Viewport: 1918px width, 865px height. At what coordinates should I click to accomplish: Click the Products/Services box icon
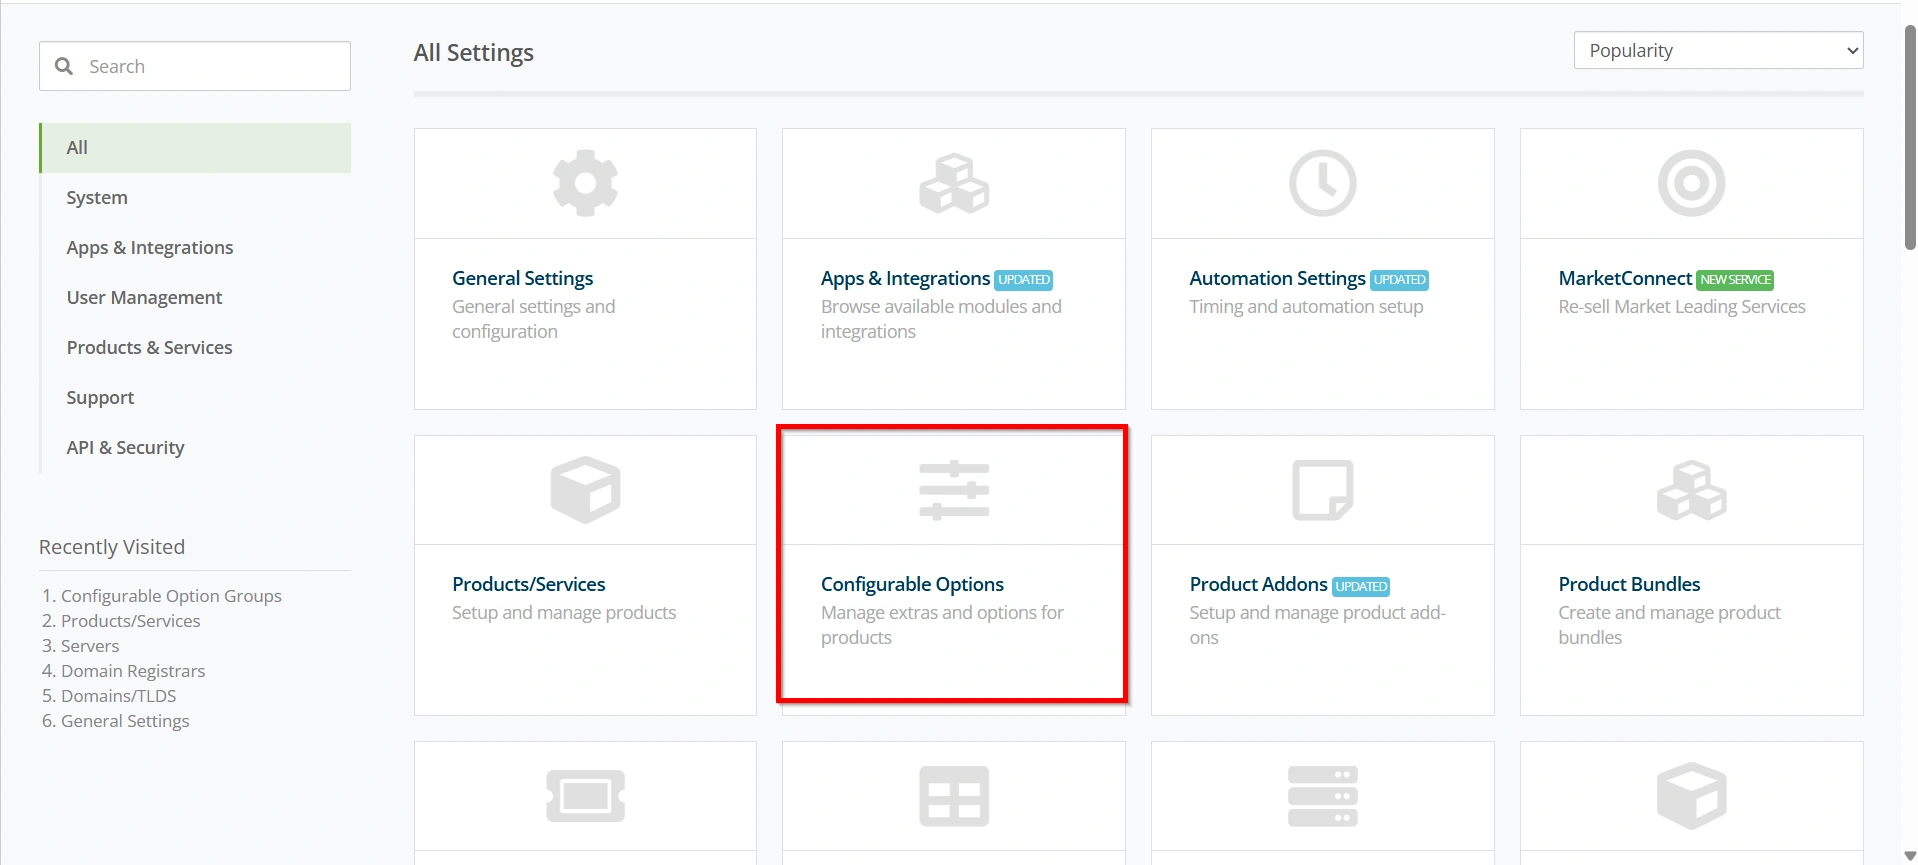tap(585, 490)
